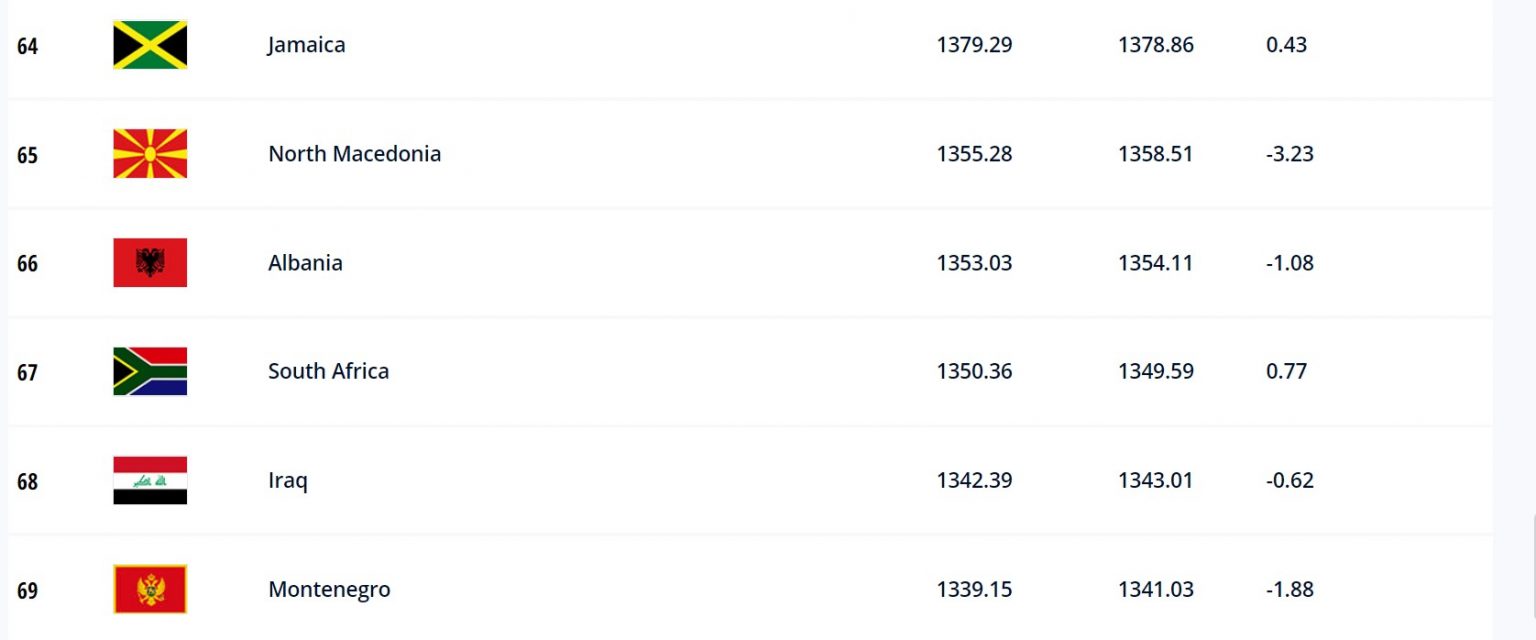1536x640 pixels.
Task: Click rank number 67
Action: (x=27, y=373)
